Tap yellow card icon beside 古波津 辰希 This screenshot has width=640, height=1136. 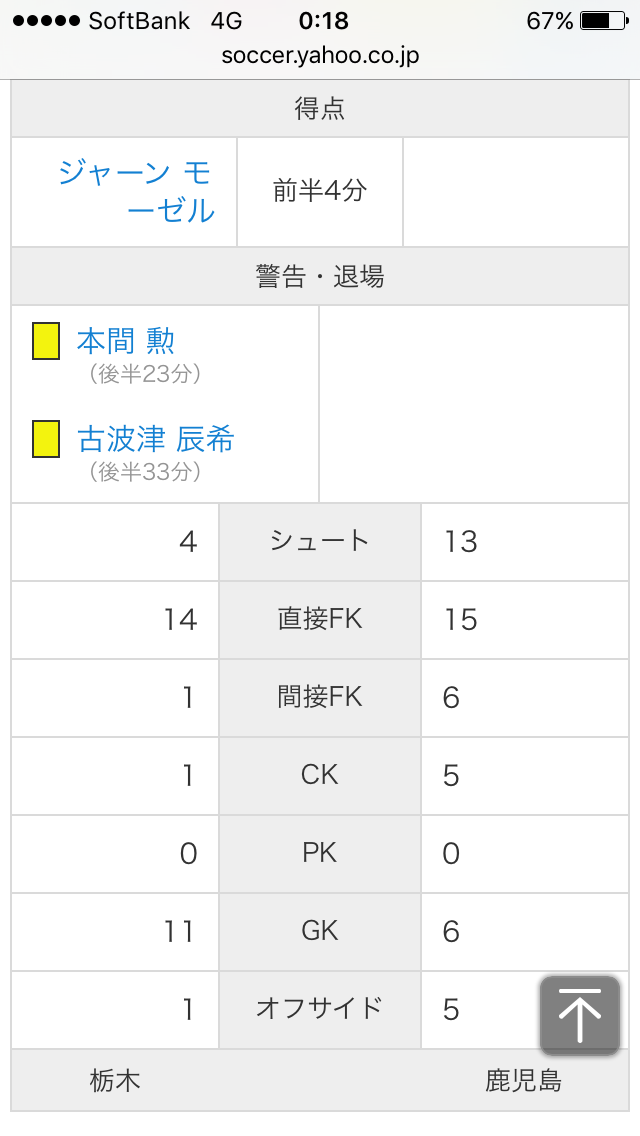tap(46, 439)
